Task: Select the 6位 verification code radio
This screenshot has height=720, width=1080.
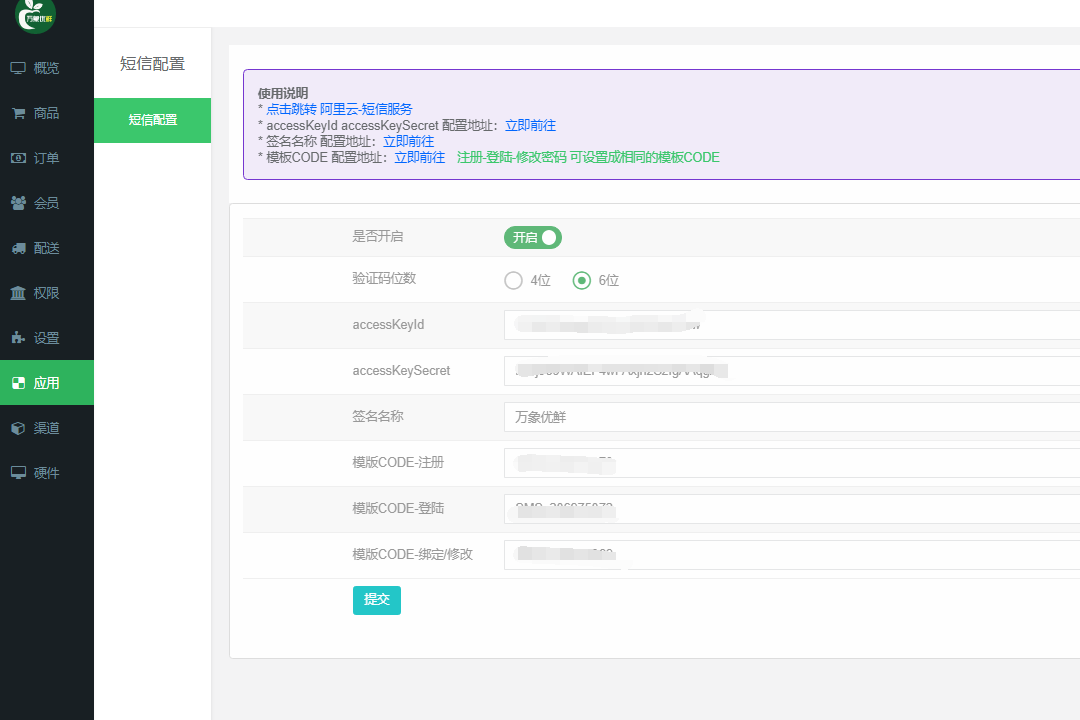Action: point(581,280)
